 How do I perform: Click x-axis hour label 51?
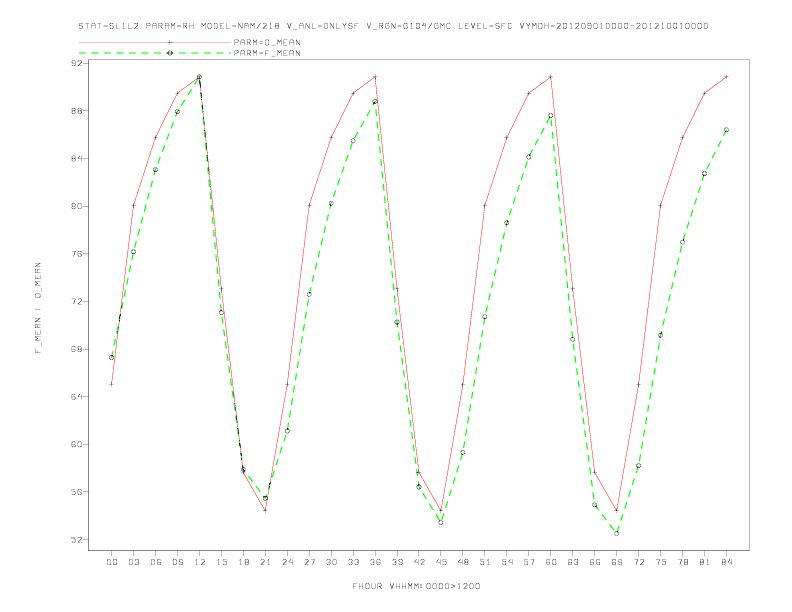click(x=485, y=562)
